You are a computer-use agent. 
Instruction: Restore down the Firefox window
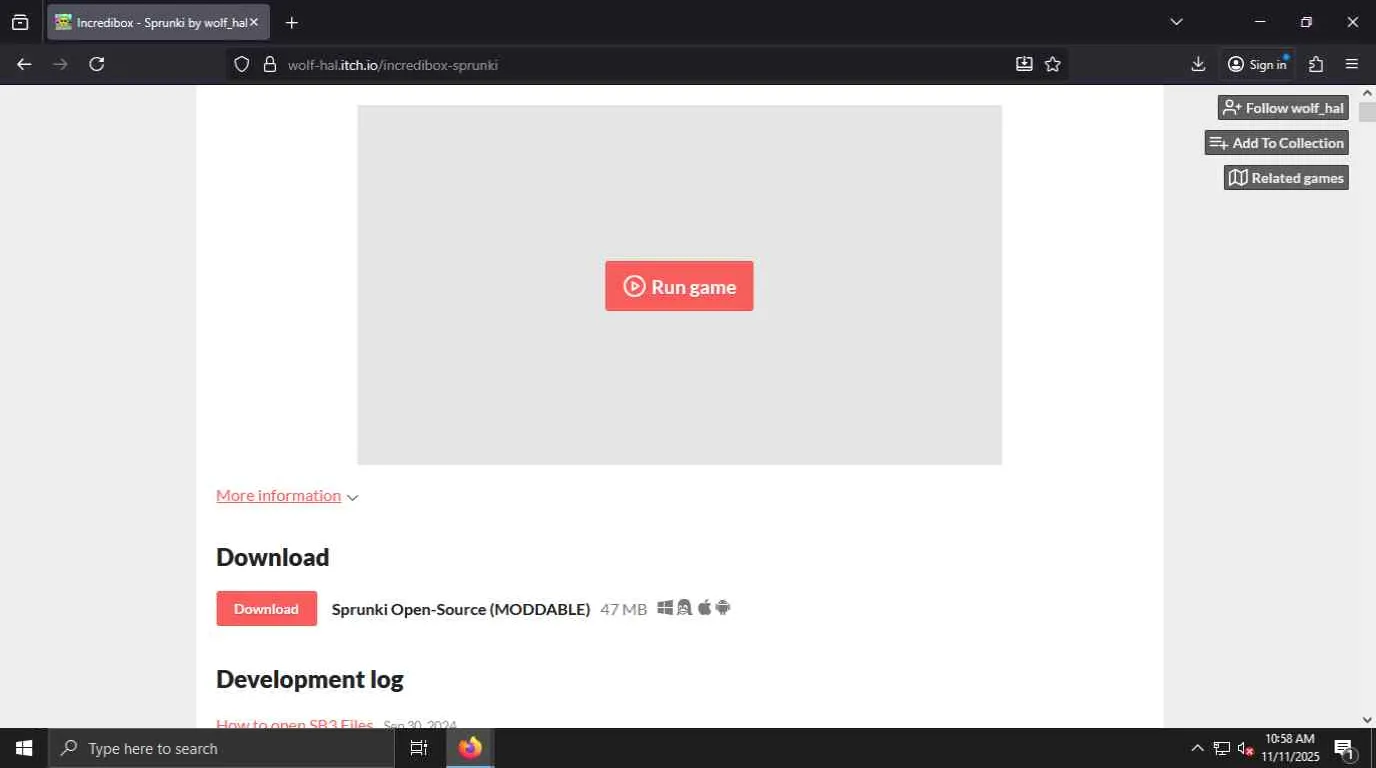[1306, 22]
